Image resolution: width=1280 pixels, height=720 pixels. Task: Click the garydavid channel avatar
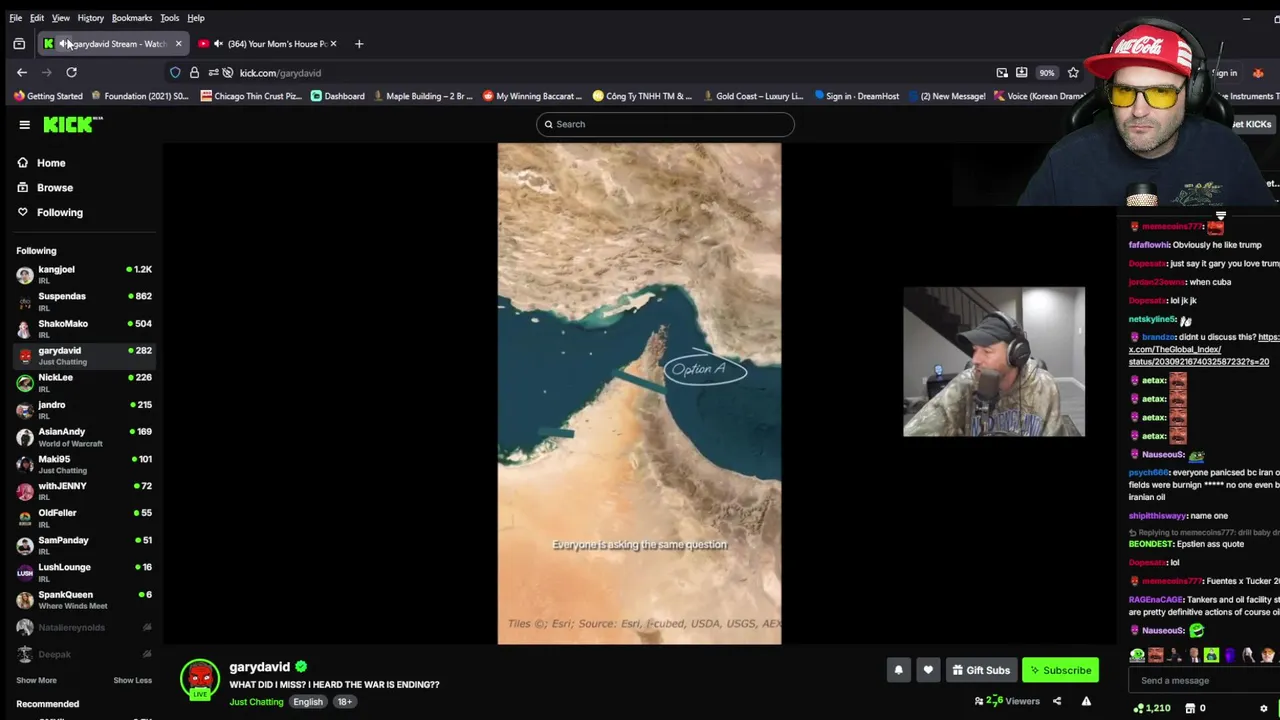[x=200, y=678]
